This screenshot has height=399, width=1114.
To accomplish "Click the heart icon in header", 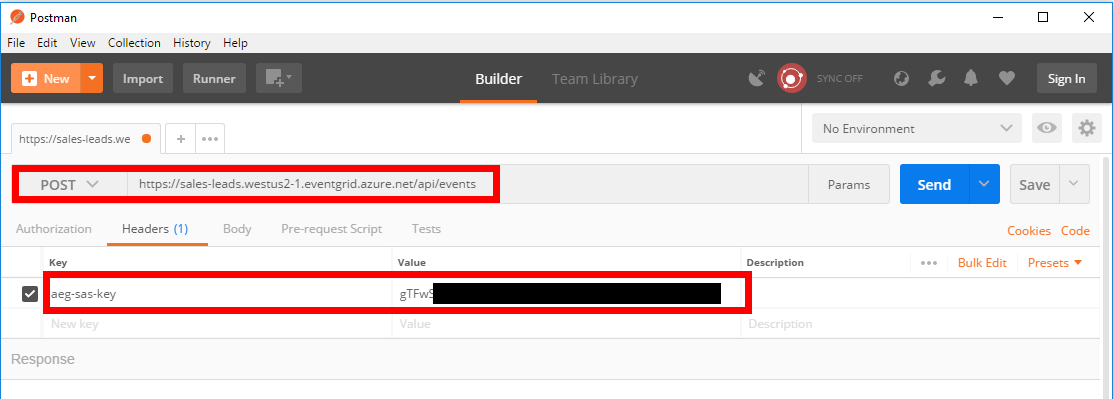I will (x=1006, y=78).
